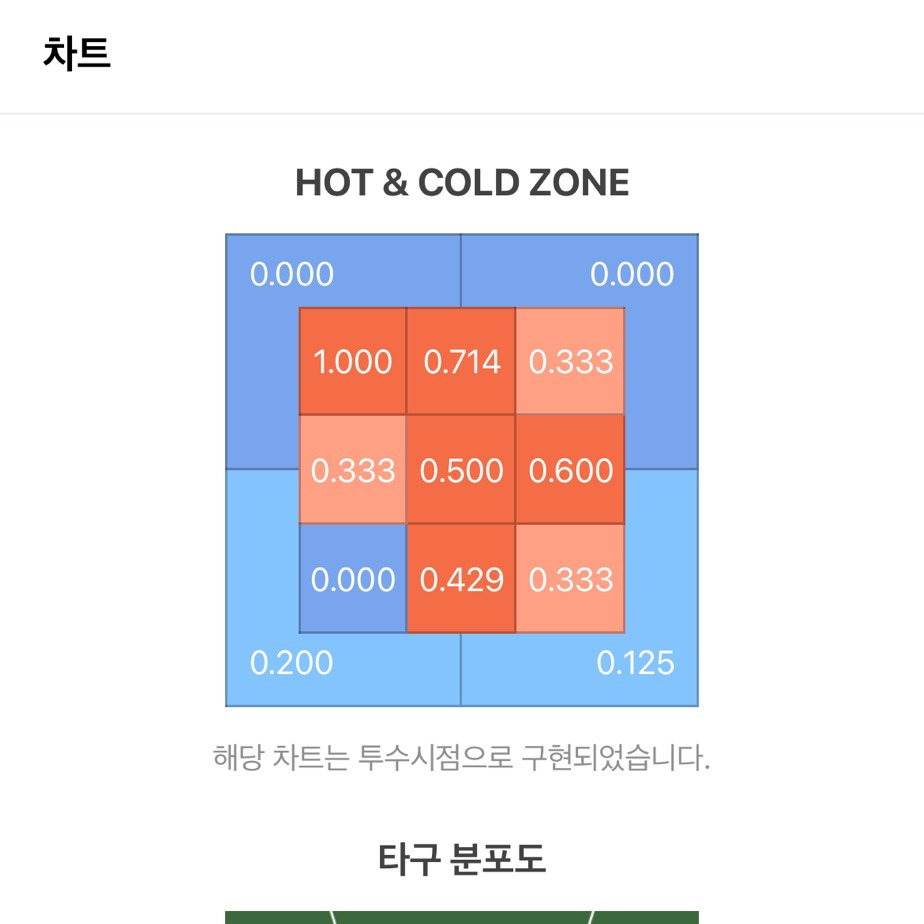Select the 0.333 cell in bottom row
924x924 pixels.
point(570,578)
